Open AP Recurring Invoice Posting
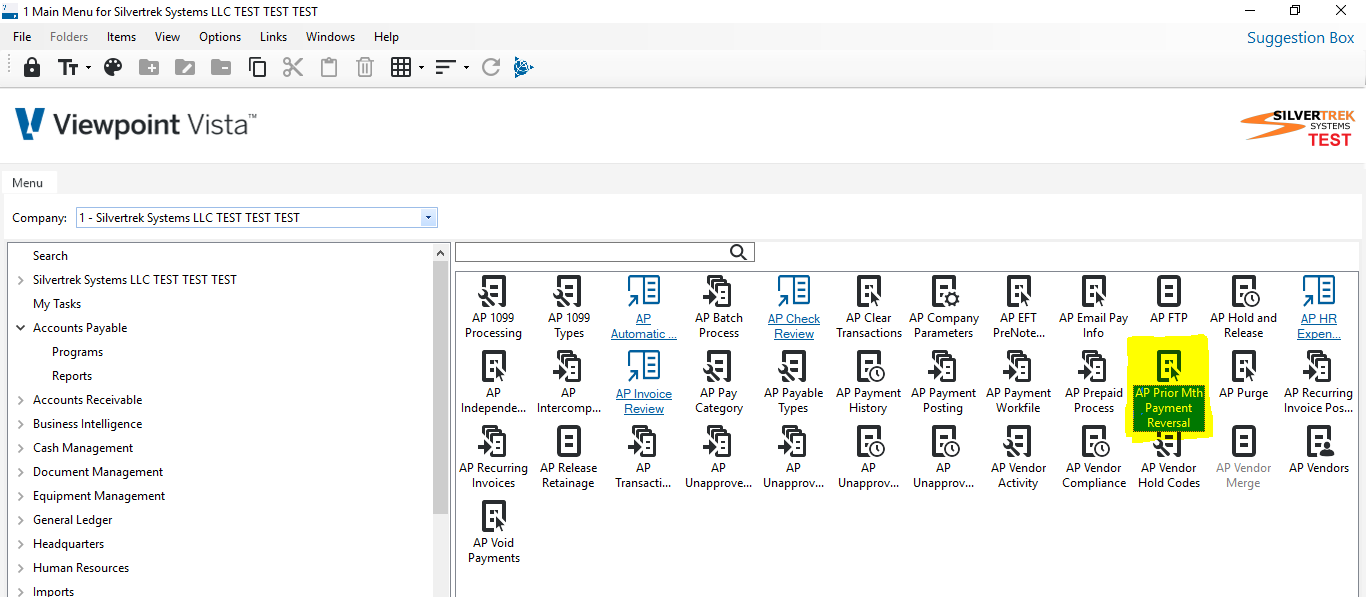Viewport: 1366px width, 597px height. tap(1319, 383)
